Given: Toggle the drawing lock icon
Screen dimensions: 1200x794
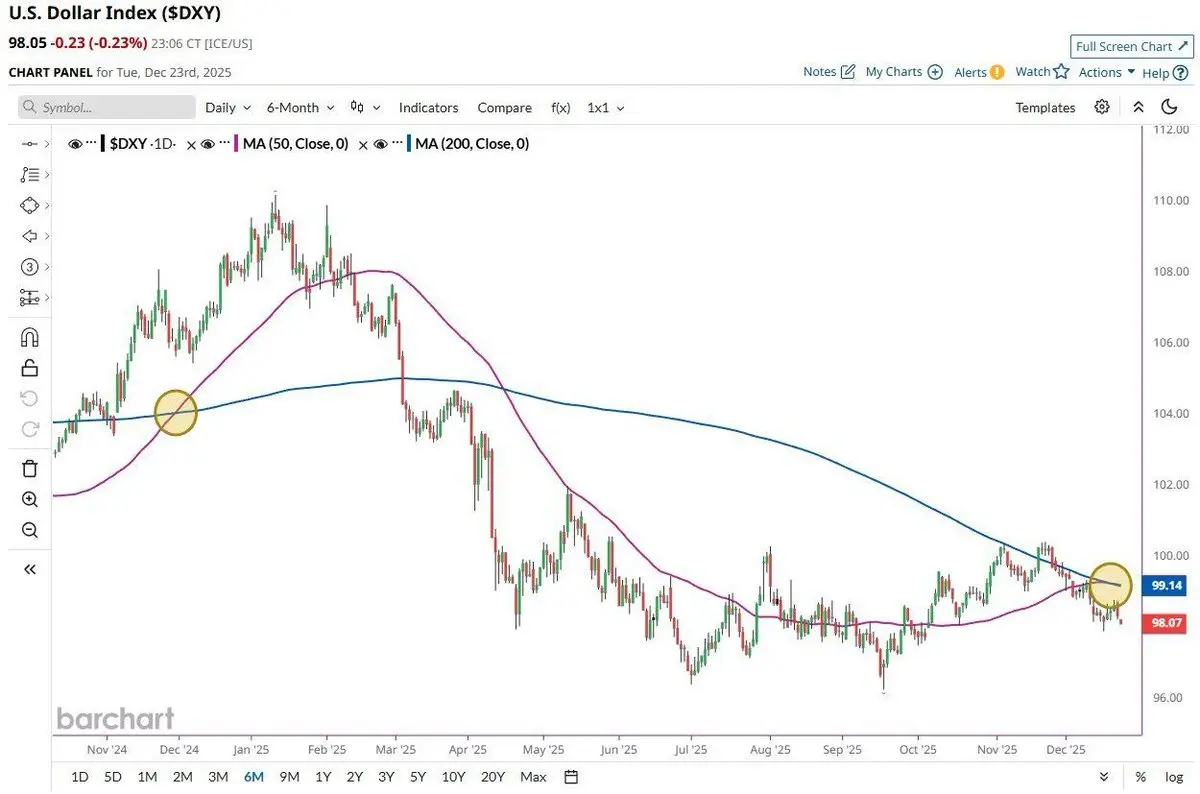Looking at the screenshot, I should click(29, 368).
